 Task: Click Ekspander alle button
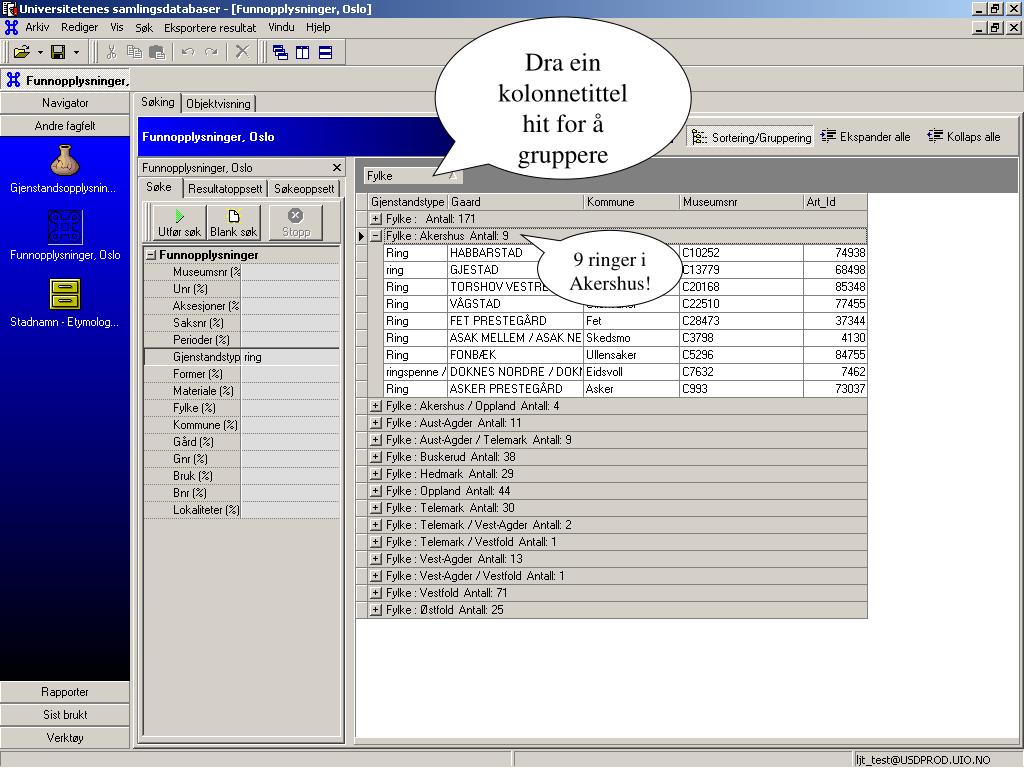pyautogui.click(x=865, y=136)
